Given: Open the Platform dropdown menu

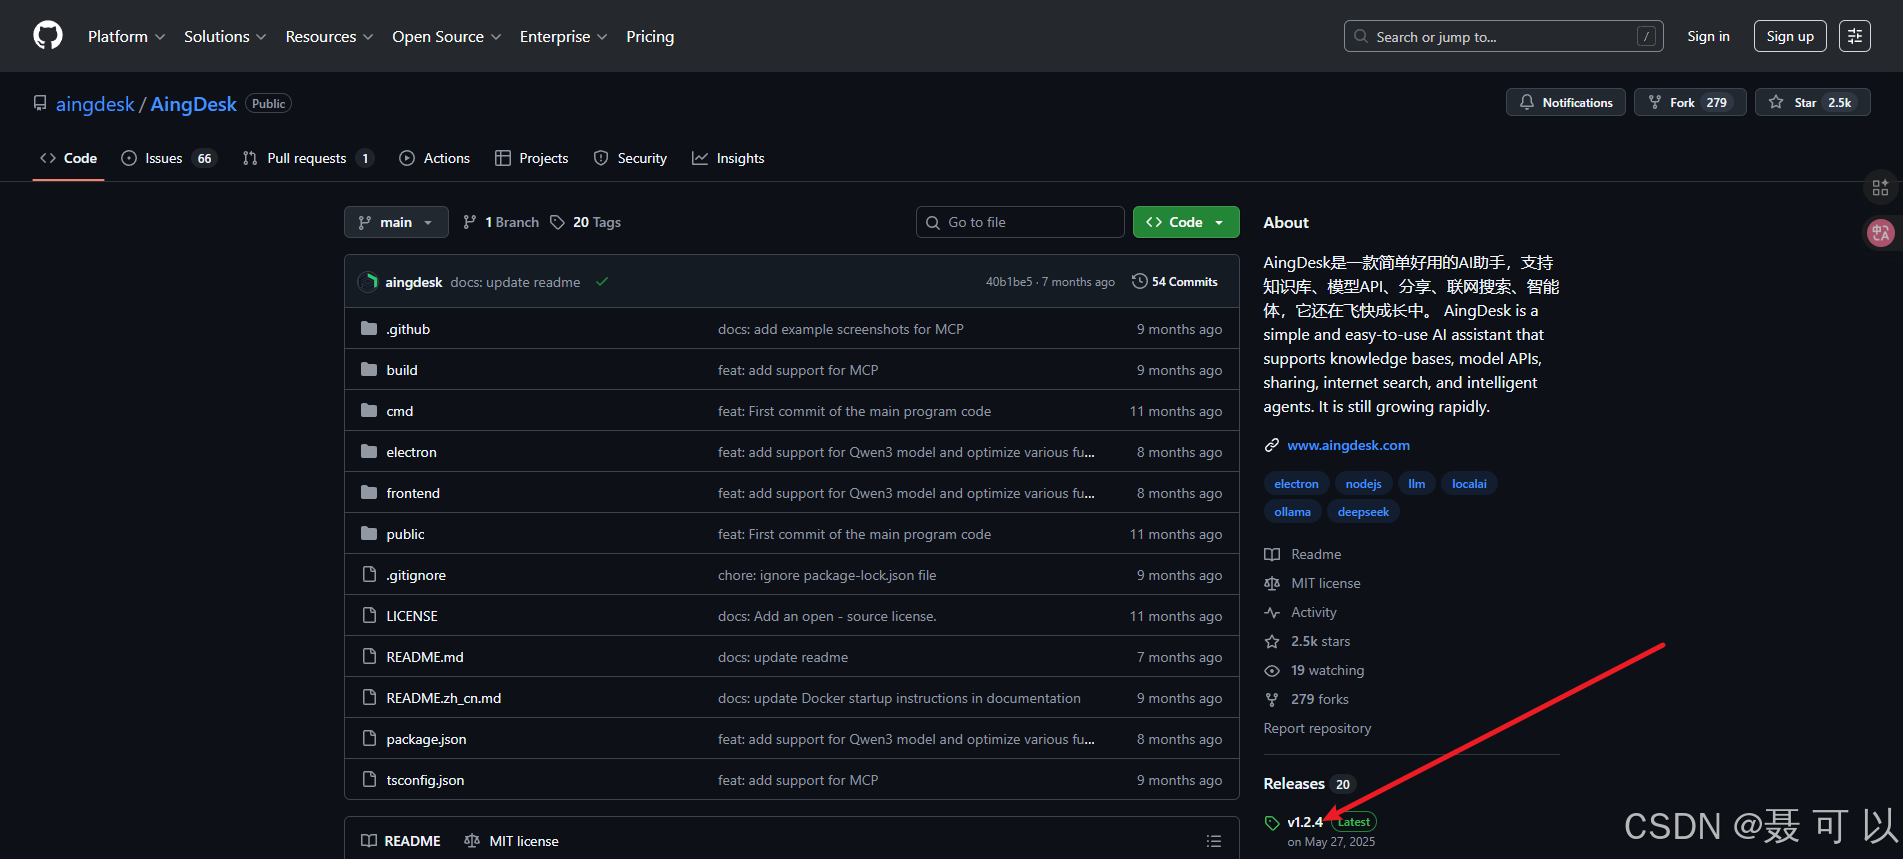Looking at the screenshot, I should pyautogui.click(x=126, y=36).
